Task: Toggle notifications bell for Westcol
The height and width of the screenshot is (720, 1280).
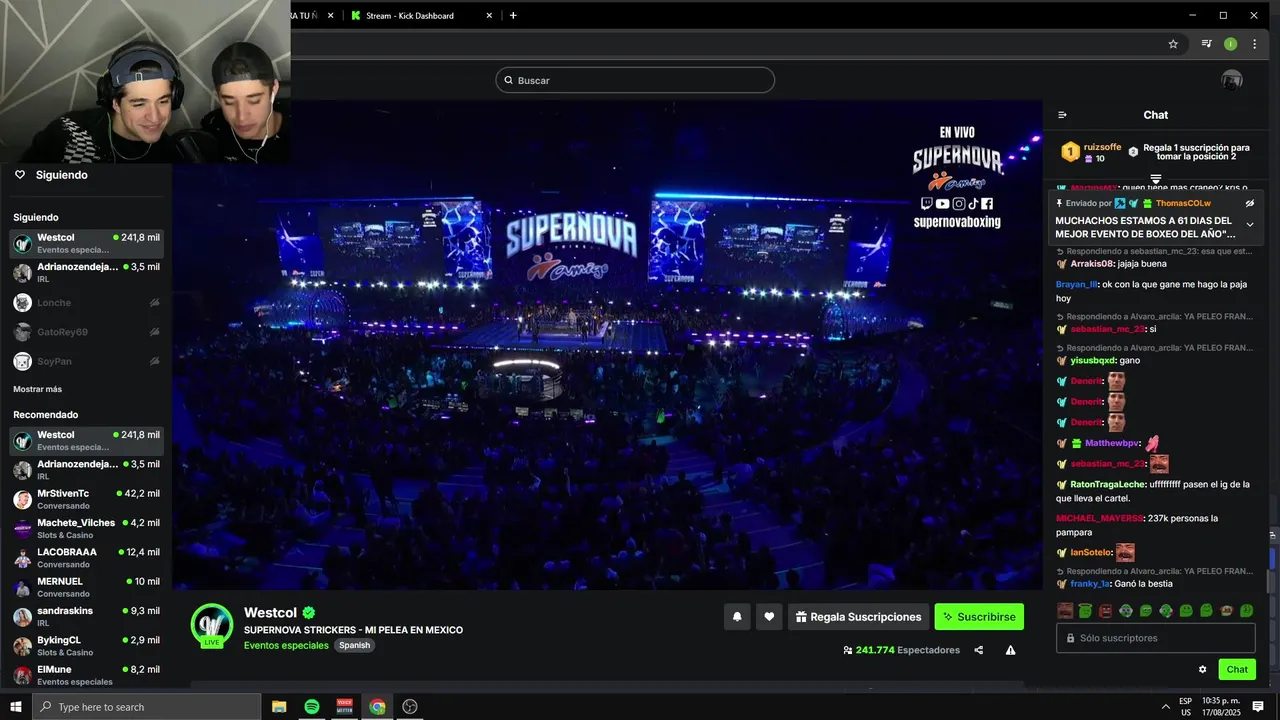Action: [737, 617]
